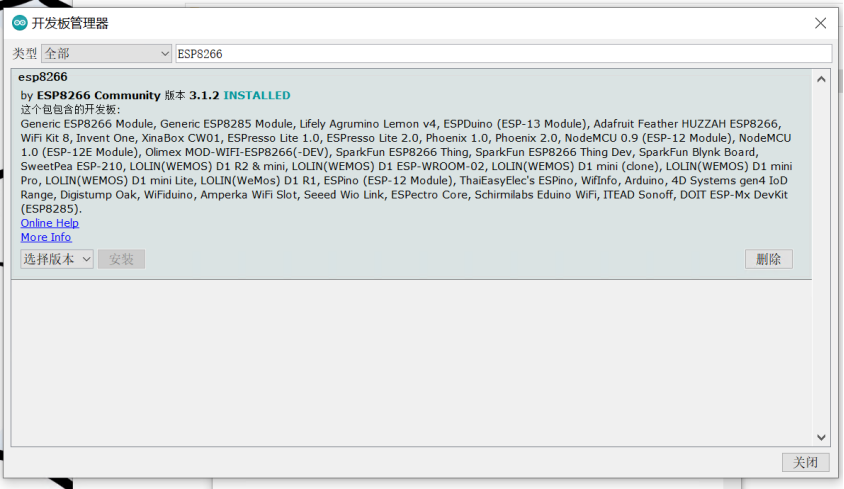The width and height of the screenshot is (844, 489).
Task: Open the More Info link
Action: [x=46, y=237]
